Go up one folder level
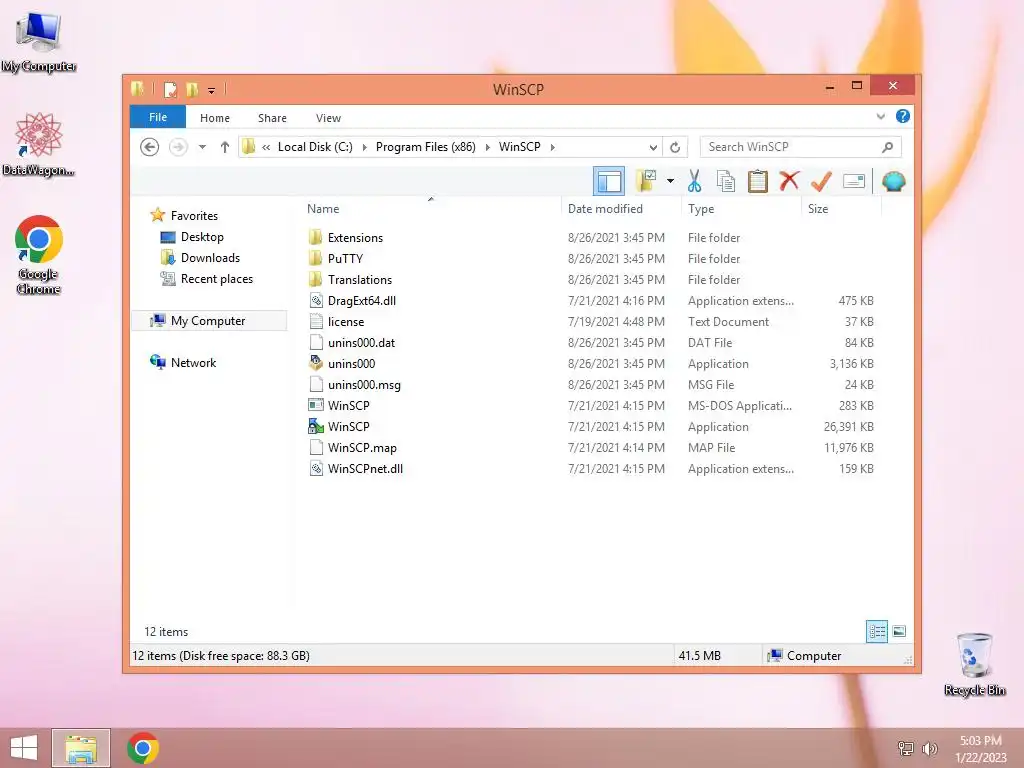The image size is (1024, 768). [x=225, y=147]
